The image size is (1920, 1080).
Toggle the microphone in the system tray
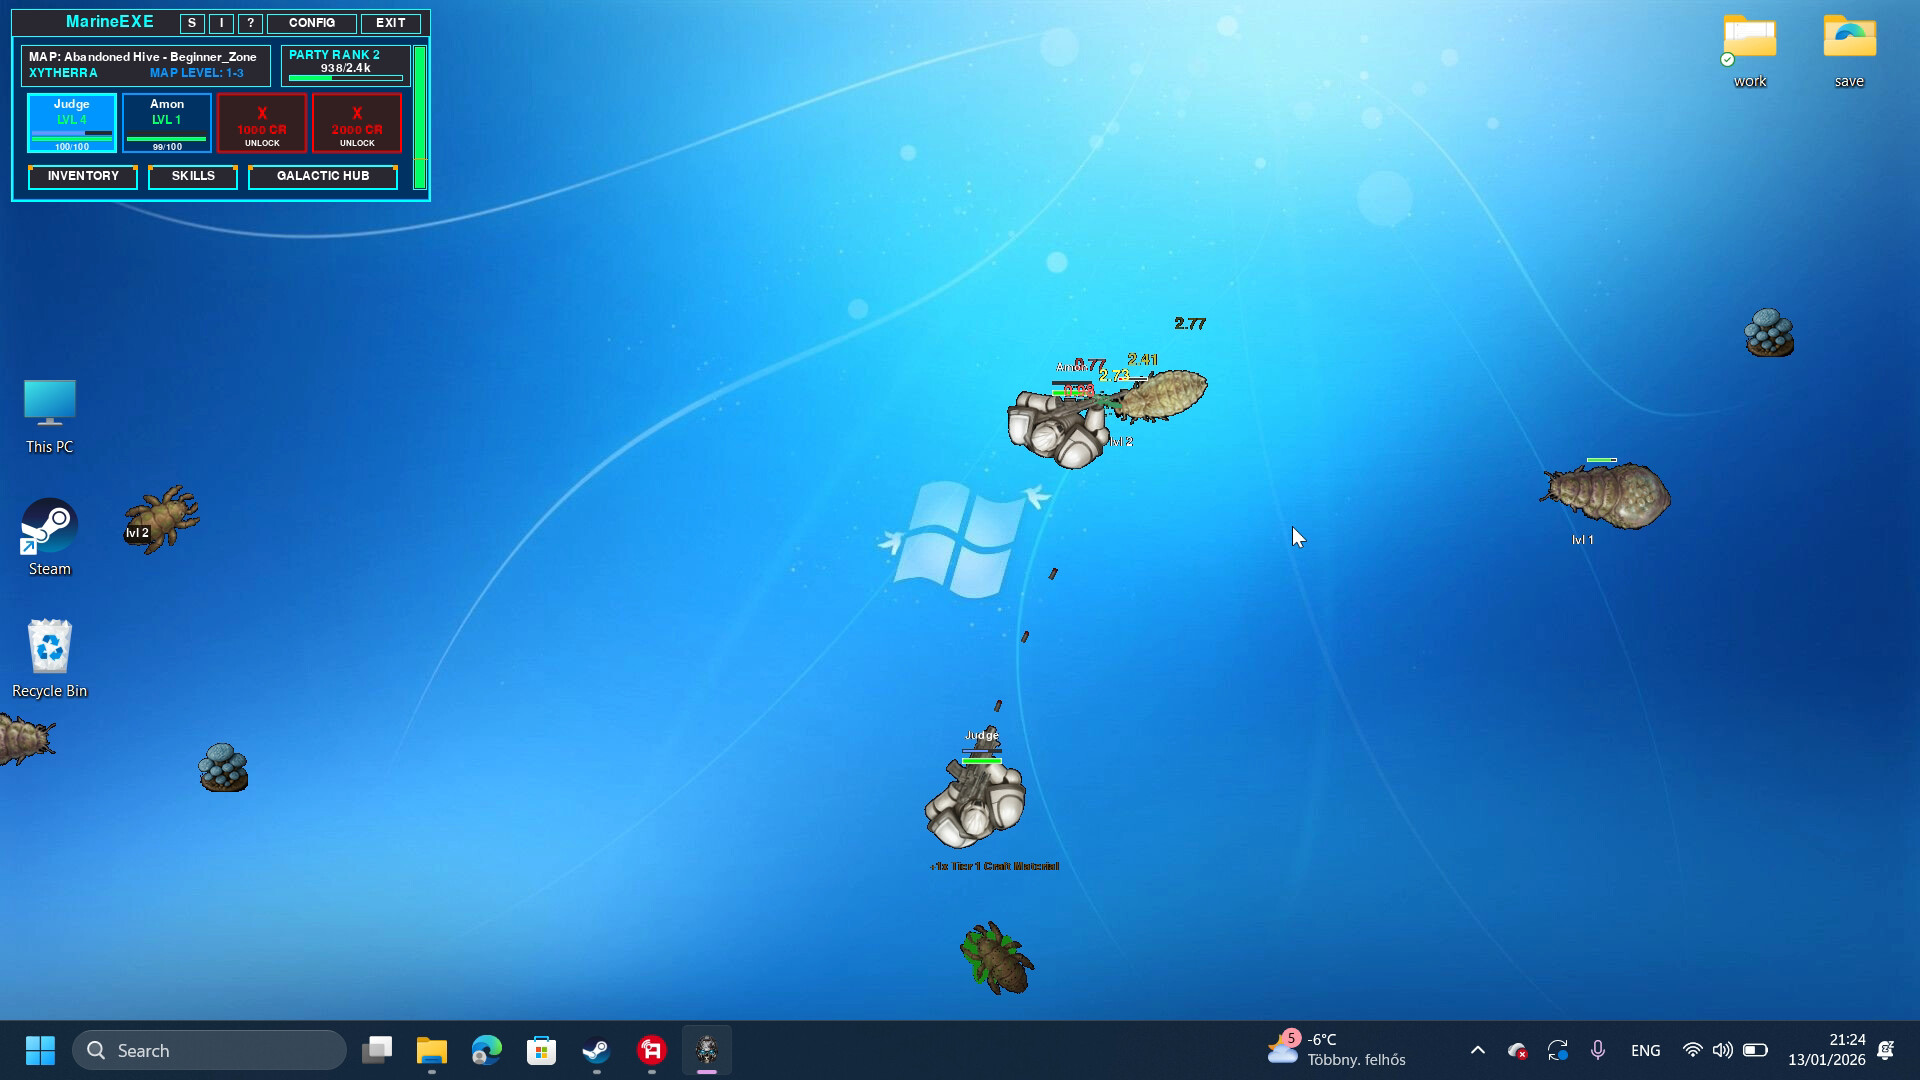click(1597, 1050)
